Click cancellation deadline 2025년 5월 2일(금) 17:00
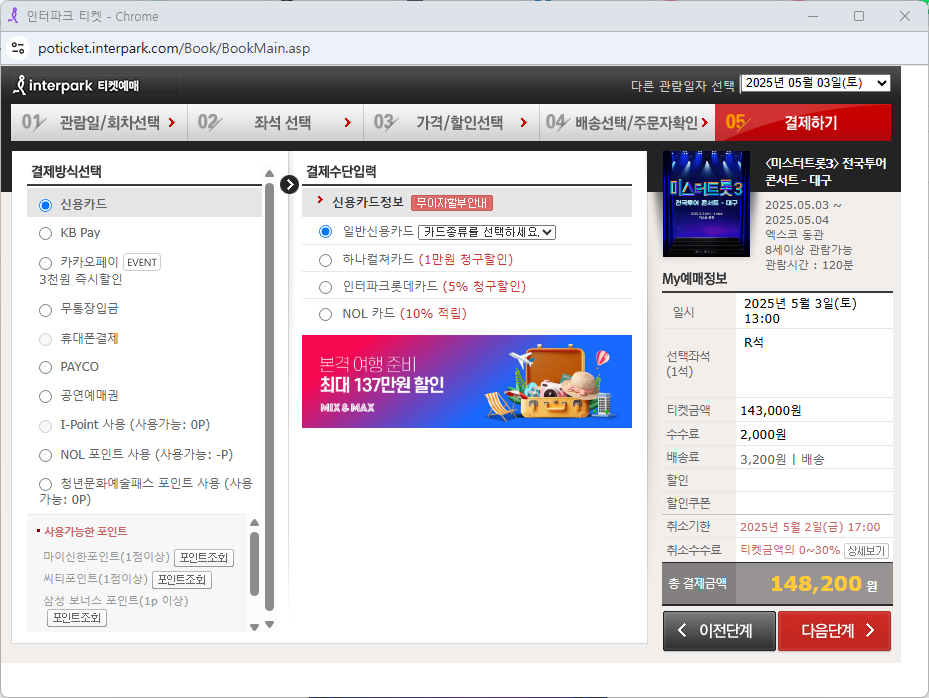Viewport: 929px width, 698px height. point(810,527)
